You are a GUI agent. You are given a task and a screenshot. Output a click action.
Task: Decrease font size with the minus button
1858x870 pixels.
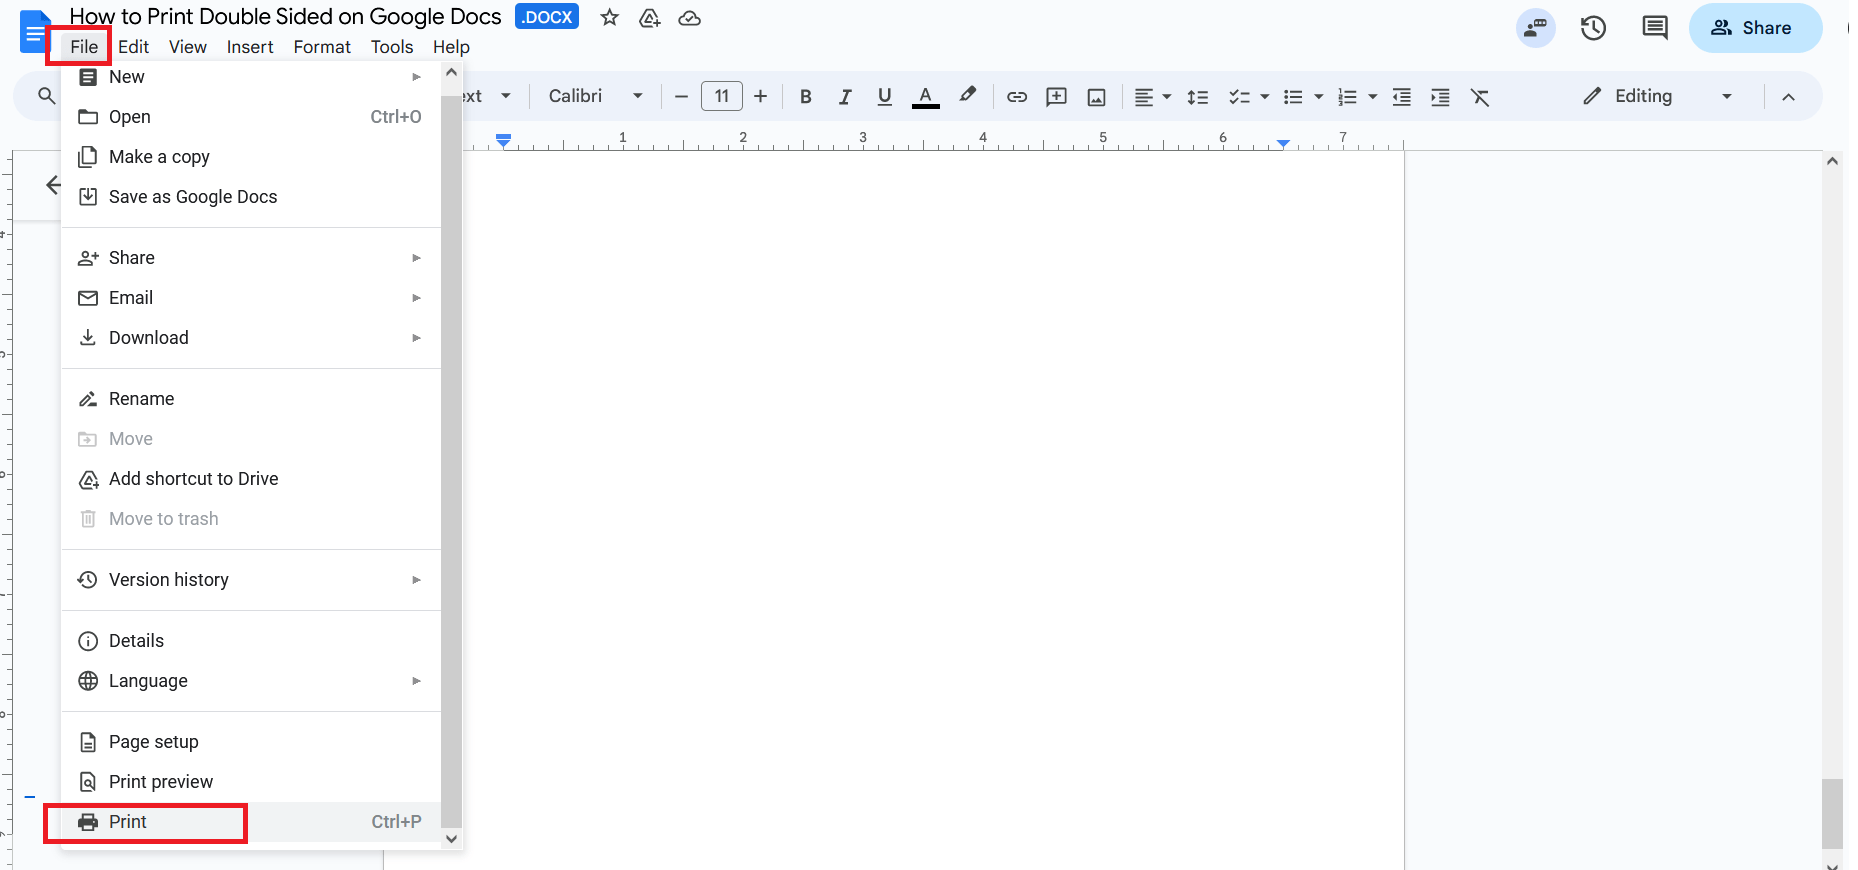click(x=682, y=96)
